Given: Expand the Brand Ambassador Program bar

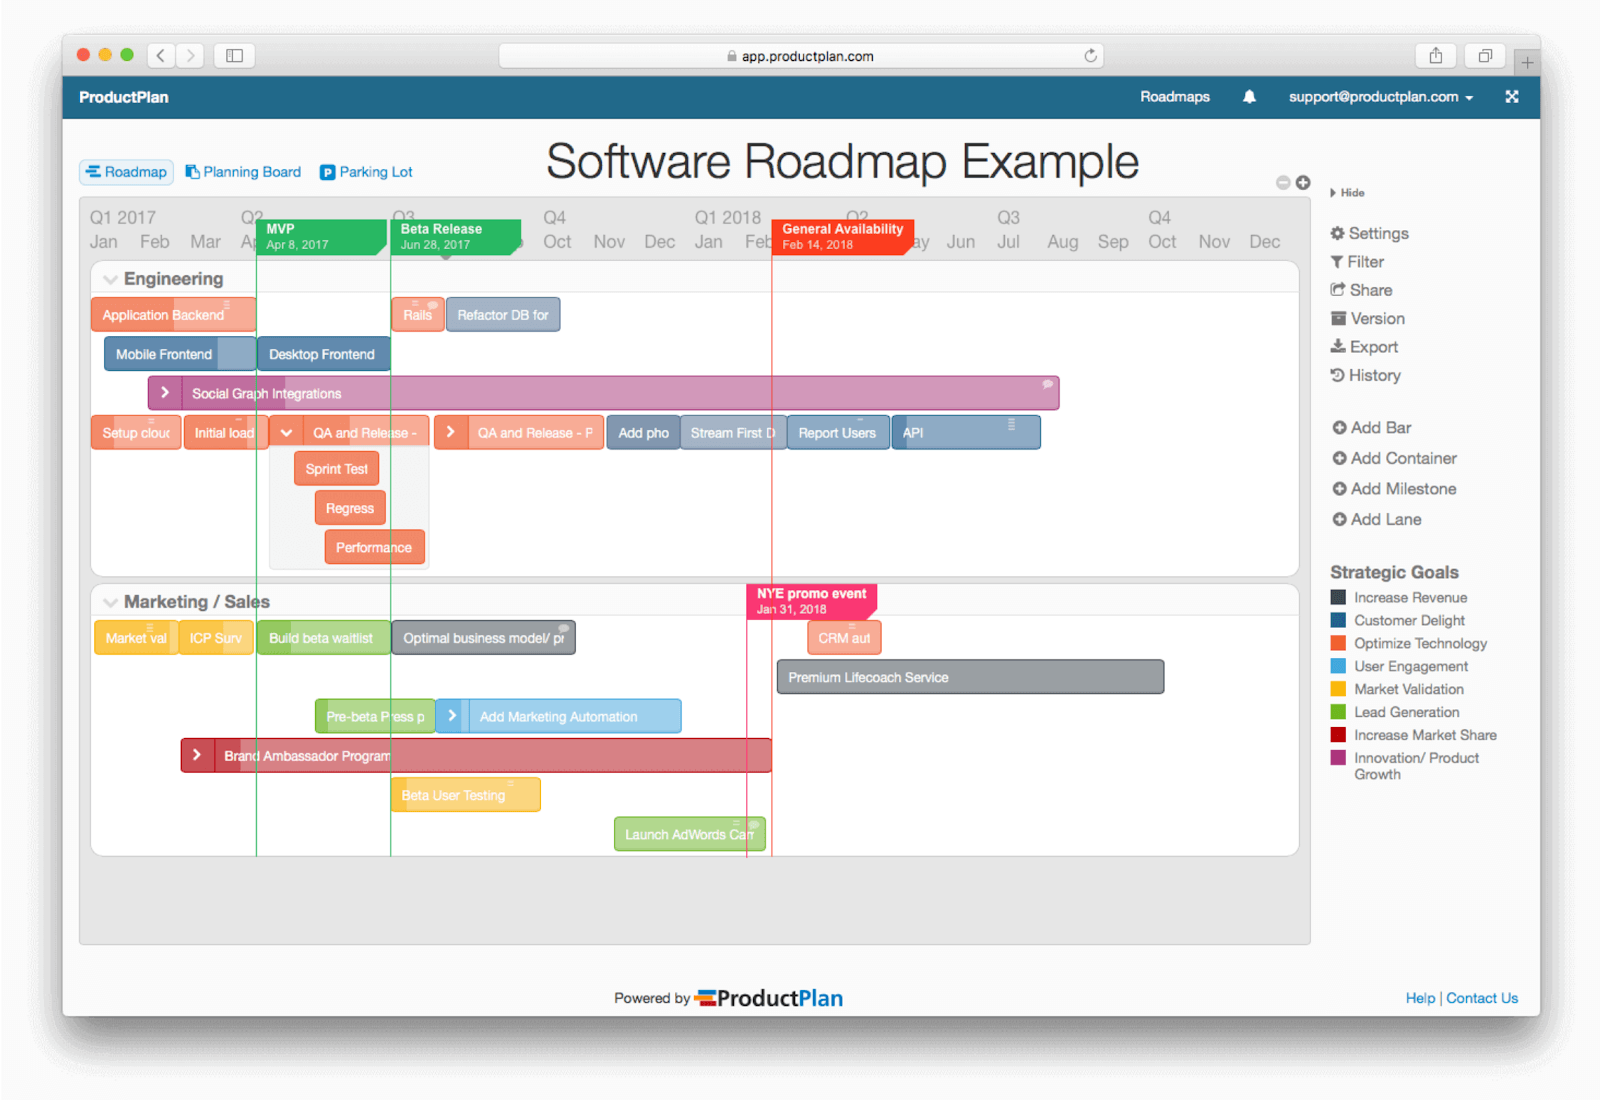Looking at the screenshot, I should [x=196, y=755].
